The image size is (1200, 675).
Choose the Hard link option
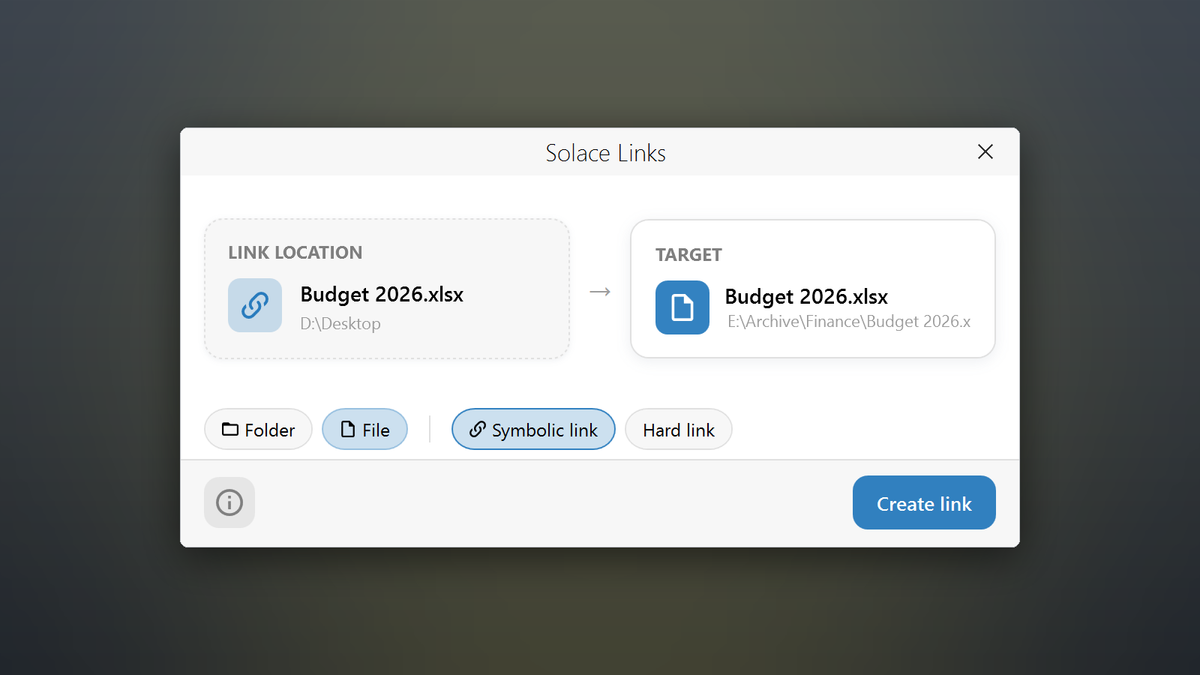click(679, 430)
